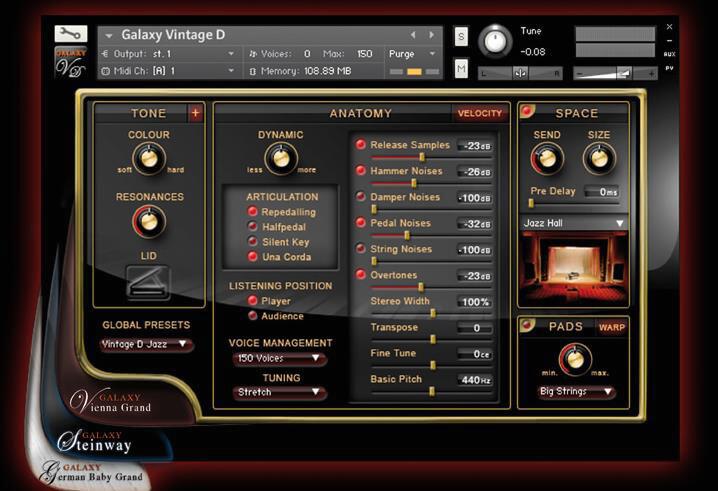Switch to Galaxy Steinway tab

[x=94, y=442]
